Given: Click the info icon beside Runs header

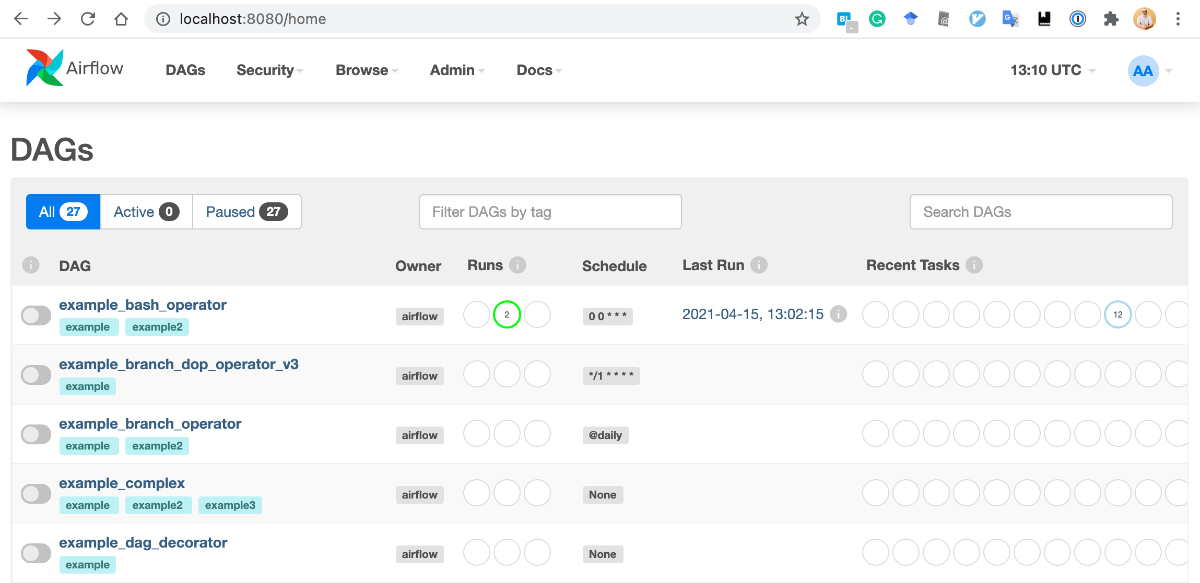Looking at the screenshot, I should [517, 265].
